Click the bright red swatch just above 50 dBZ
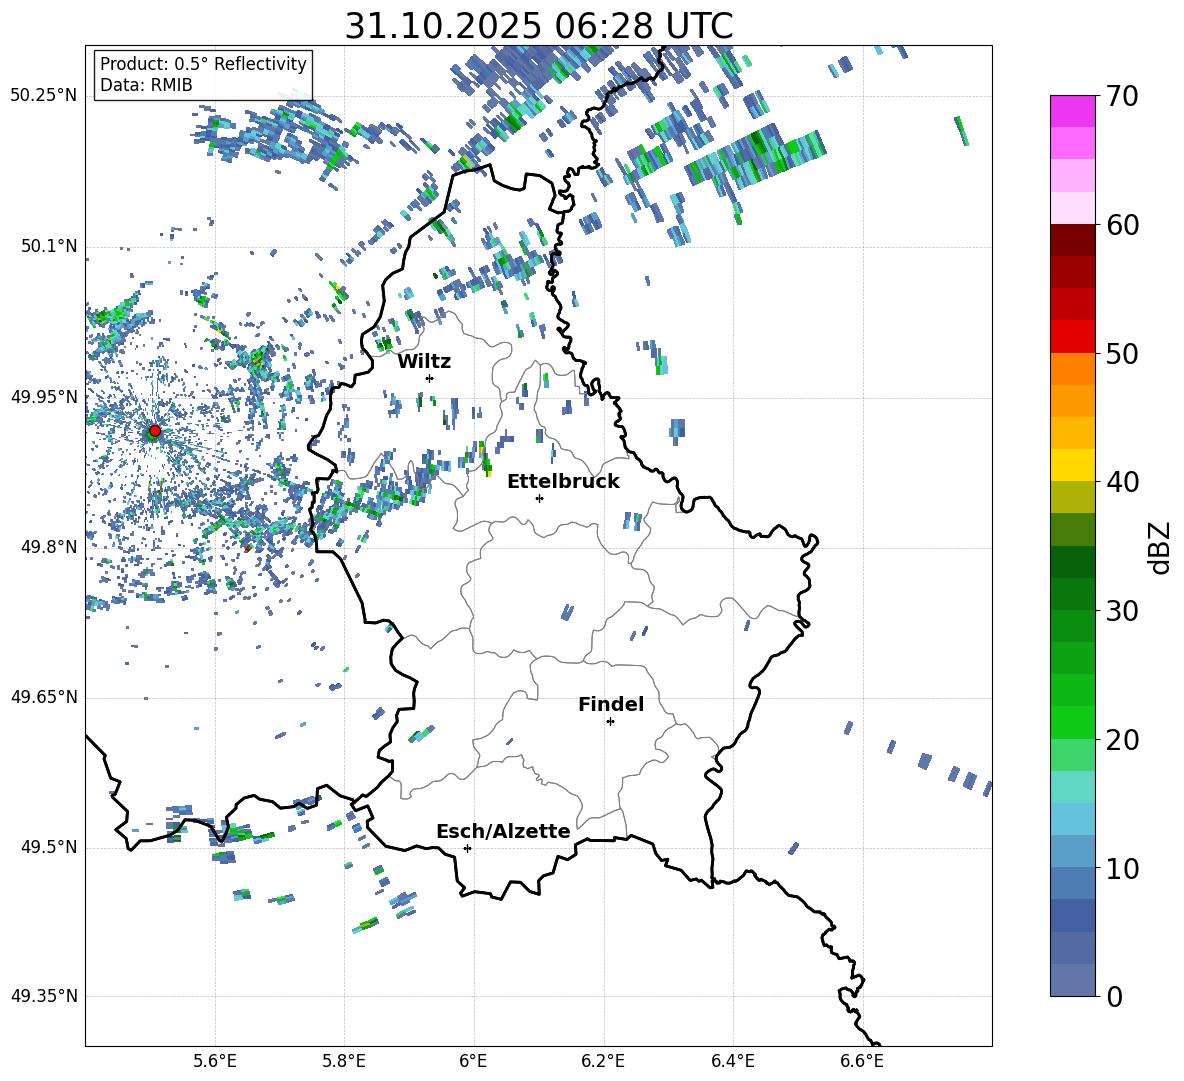 1072,337
